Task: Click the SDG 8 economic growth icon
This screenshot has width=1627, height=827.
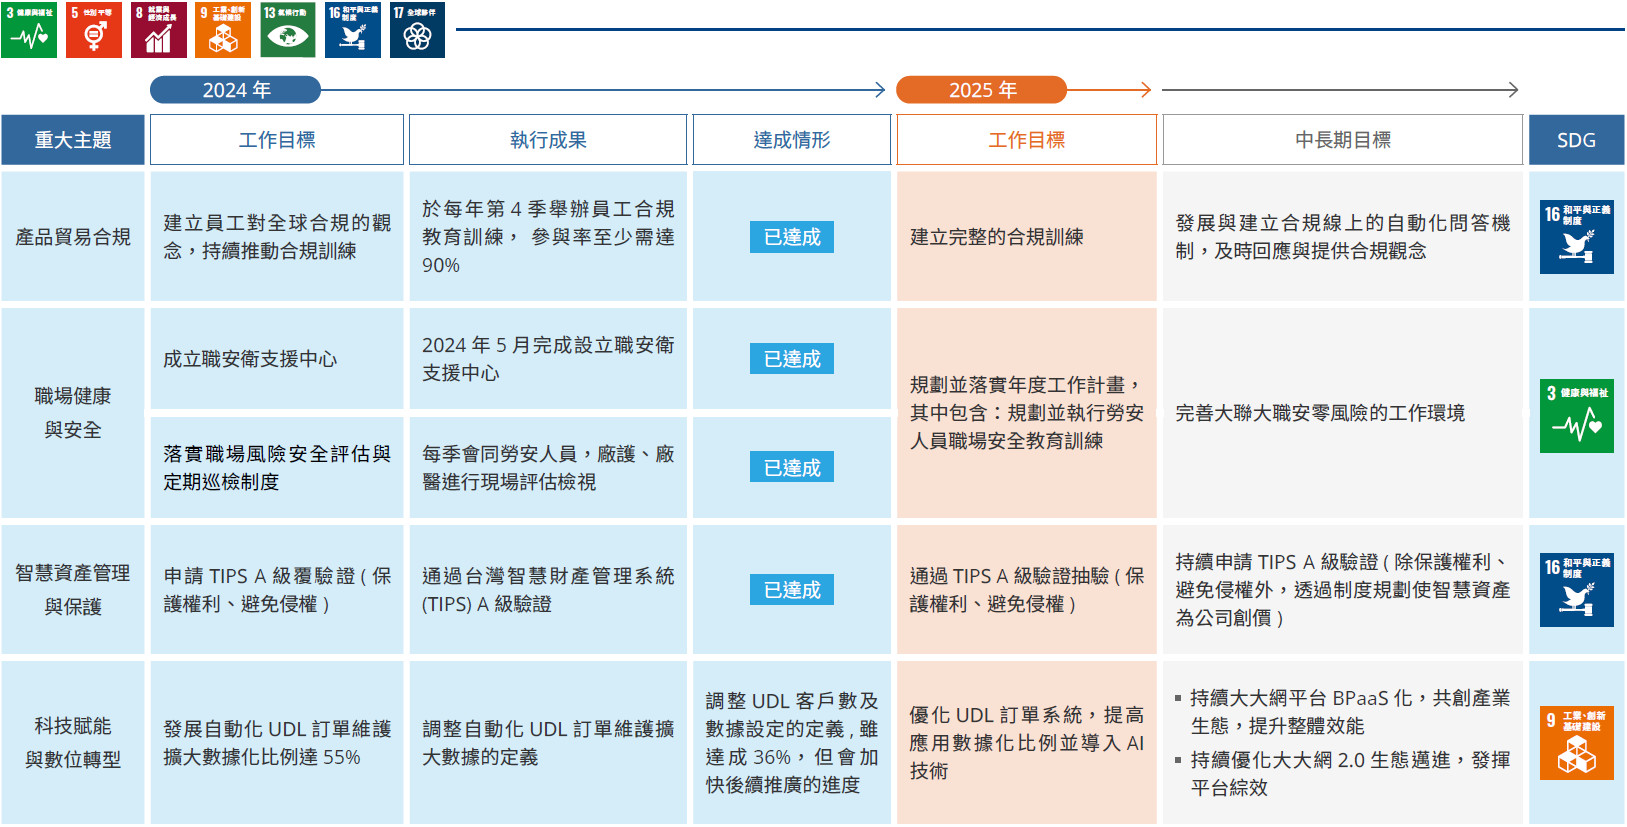Action: click(159, 30)
